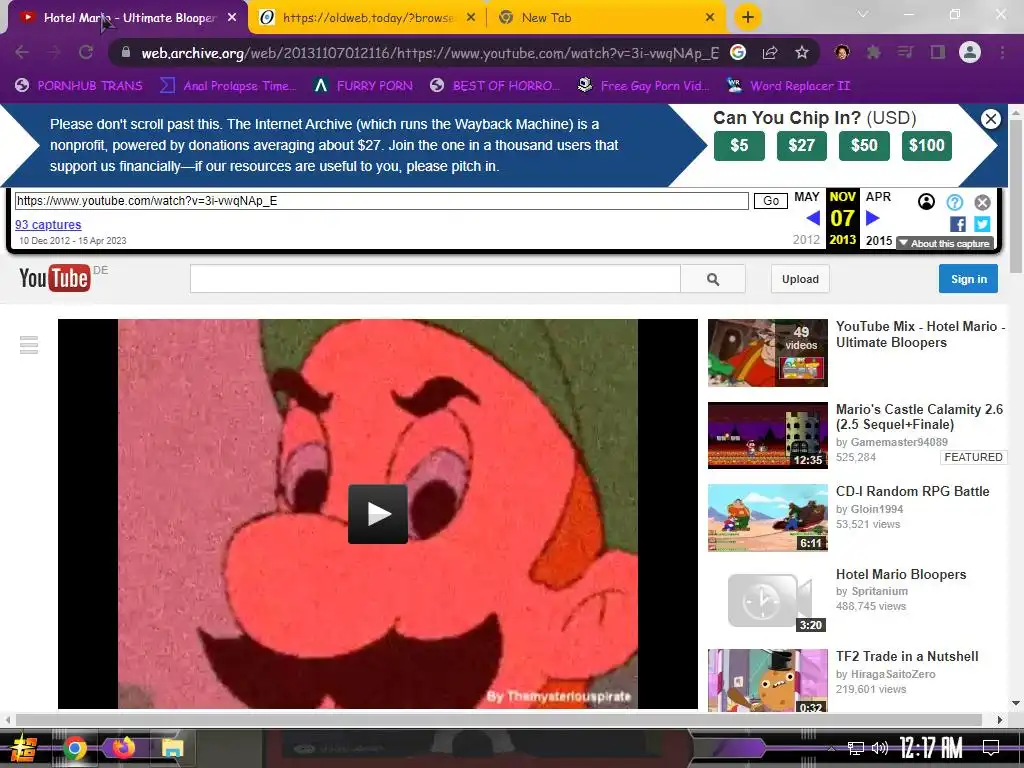Reload the current page

coord(86,52)
